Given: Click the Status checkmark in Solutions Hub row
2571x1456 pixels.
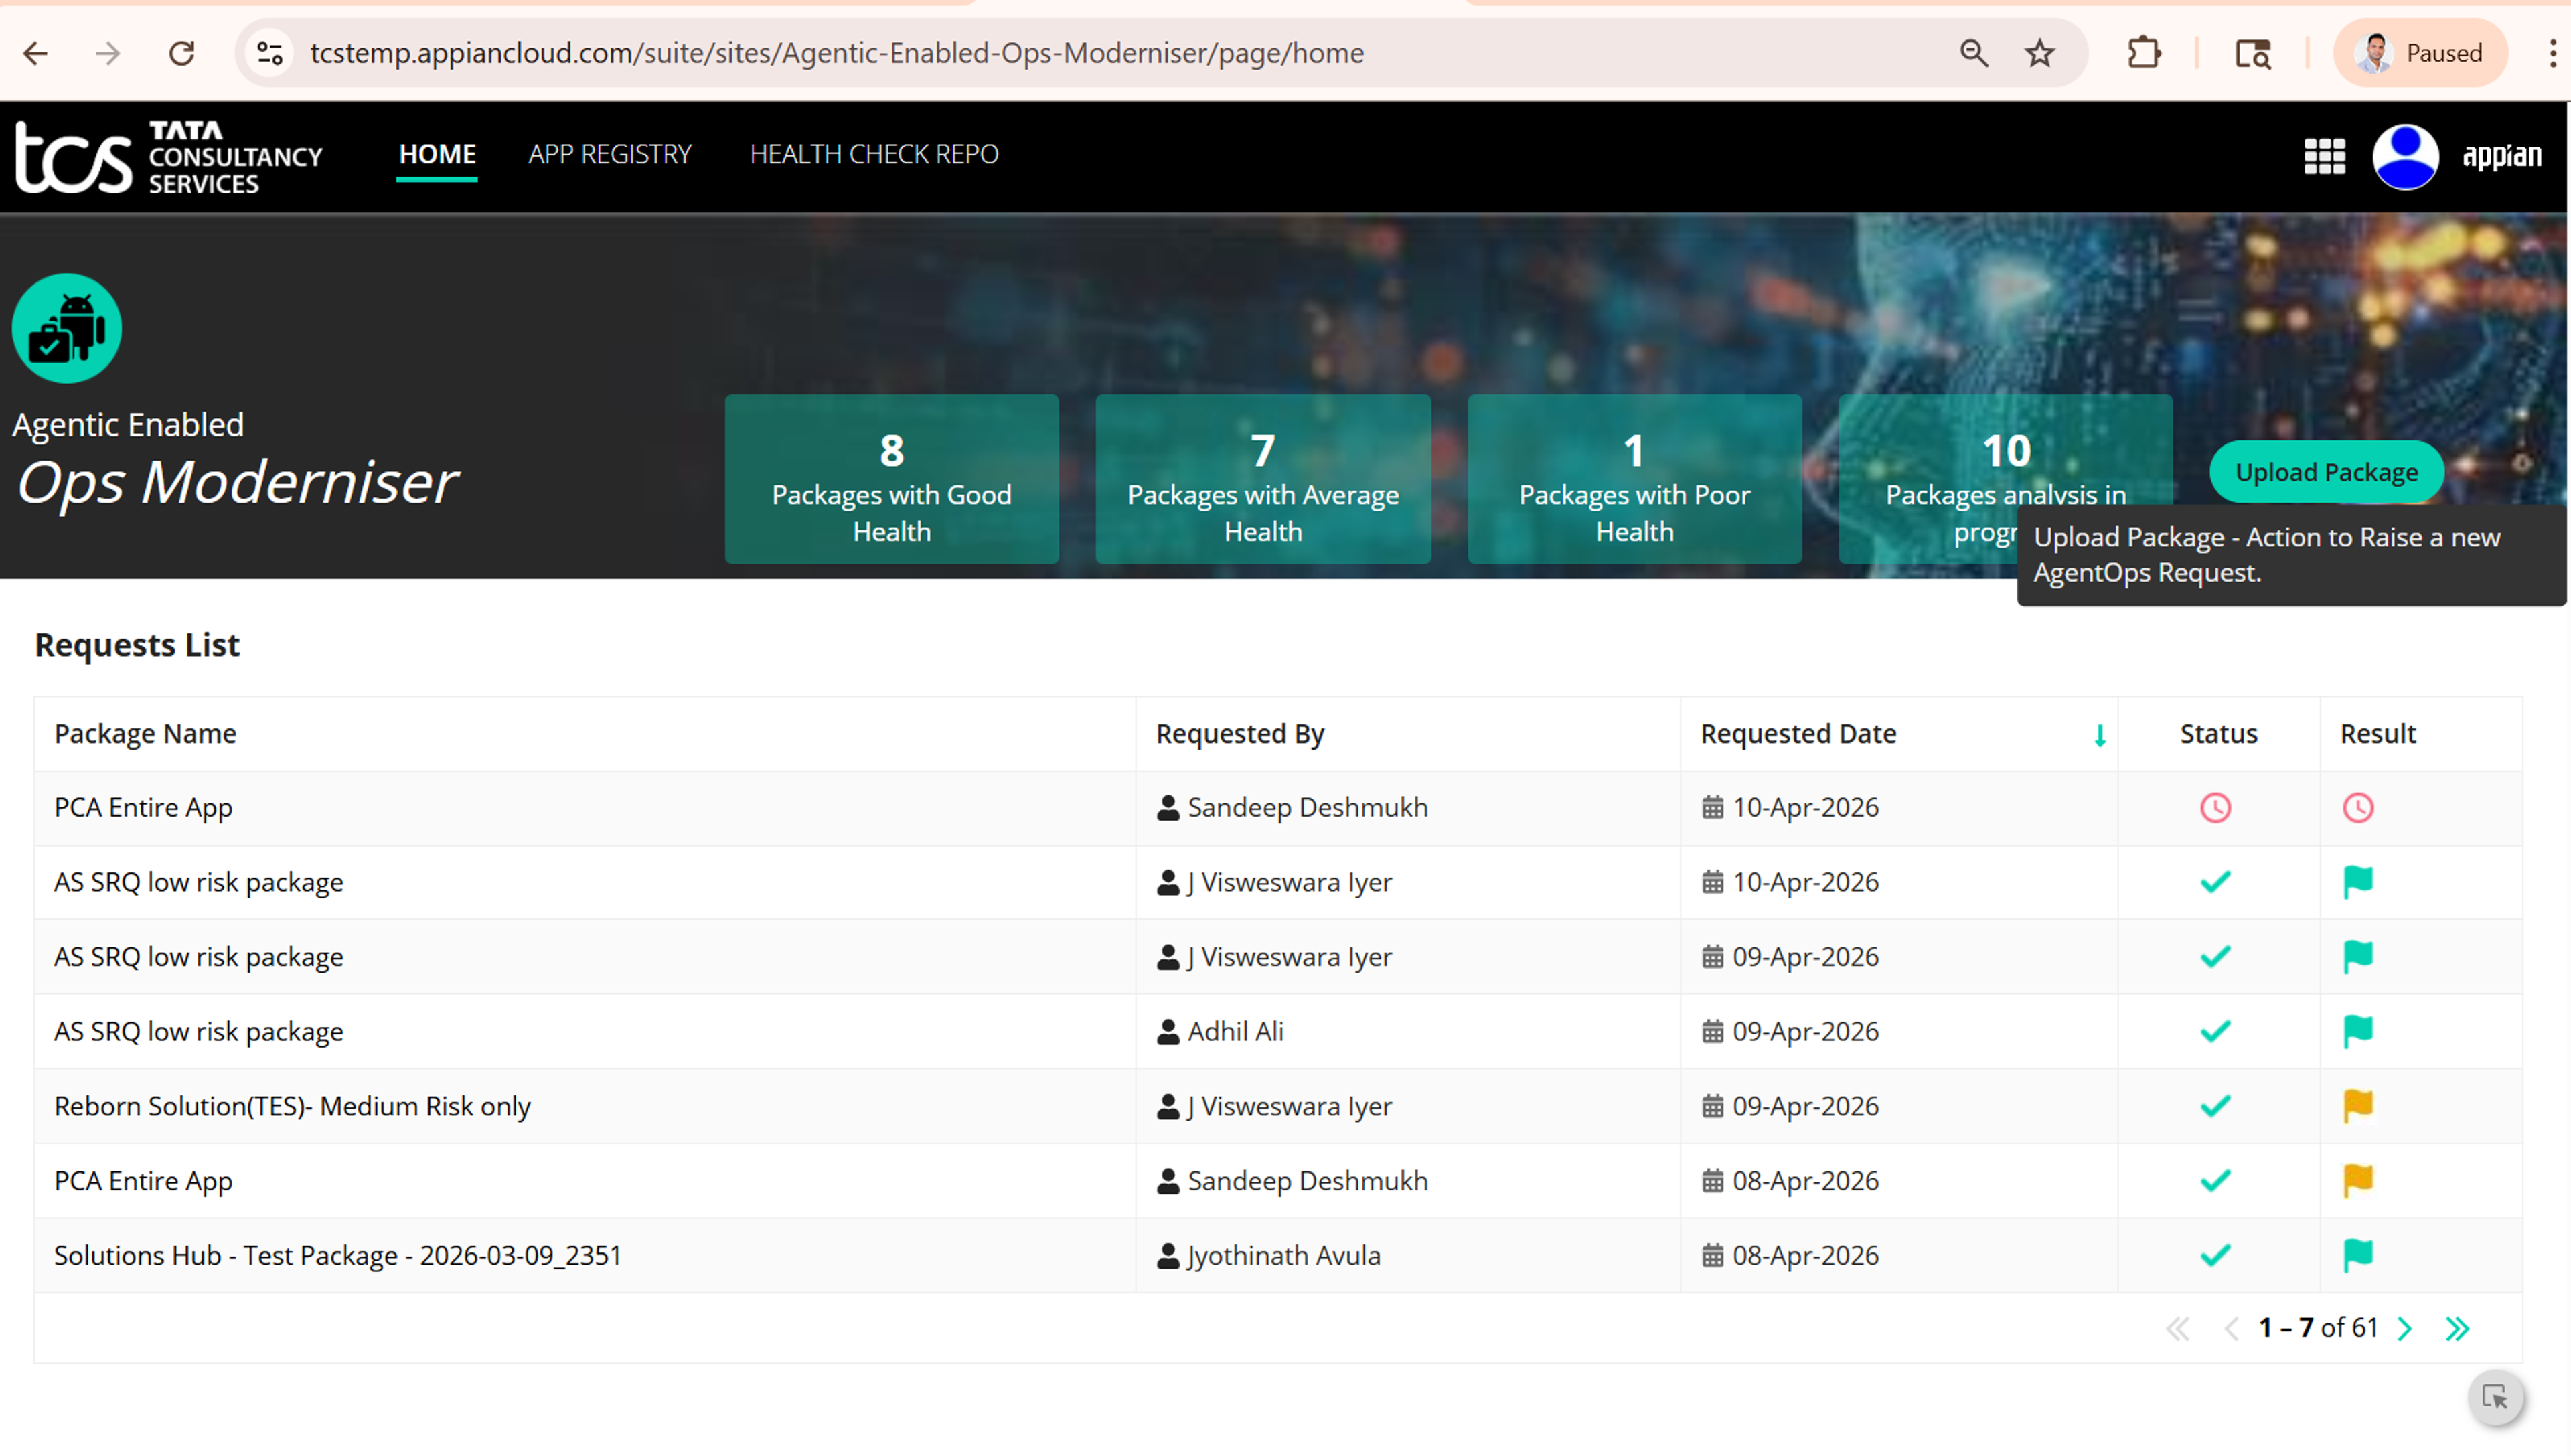Looking at the screenshot, I should pyautogui.click(x=2215, y=1254).
